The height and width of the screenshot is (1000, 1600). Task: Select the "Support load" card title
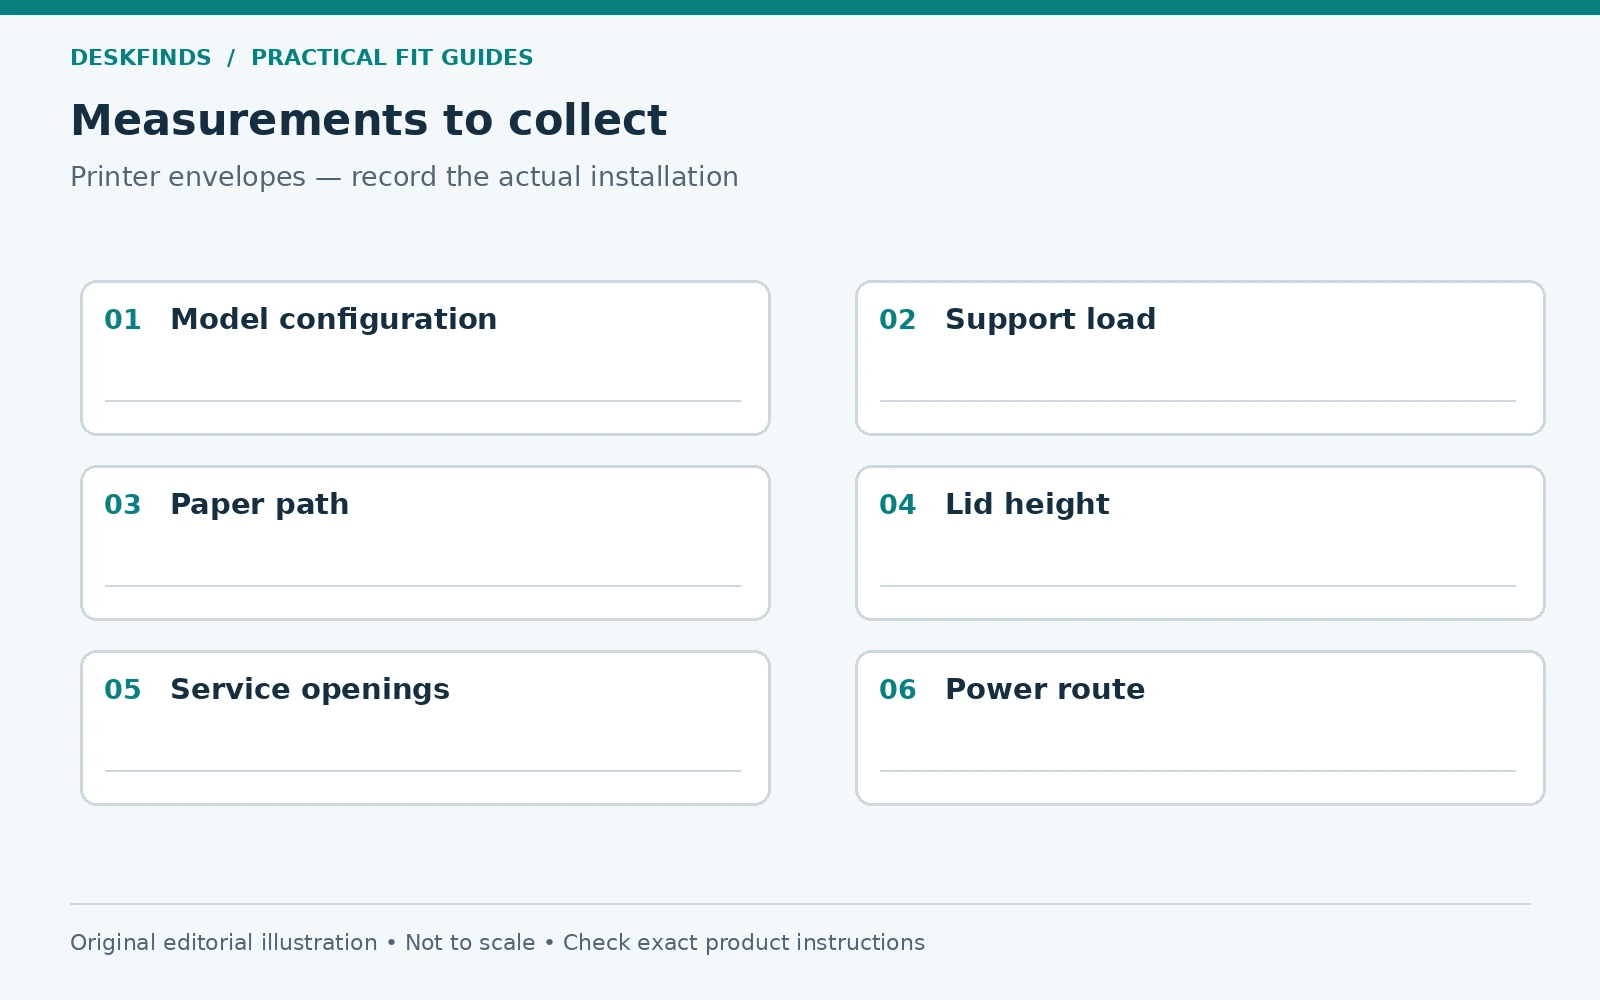click(x=1050, y=319)
